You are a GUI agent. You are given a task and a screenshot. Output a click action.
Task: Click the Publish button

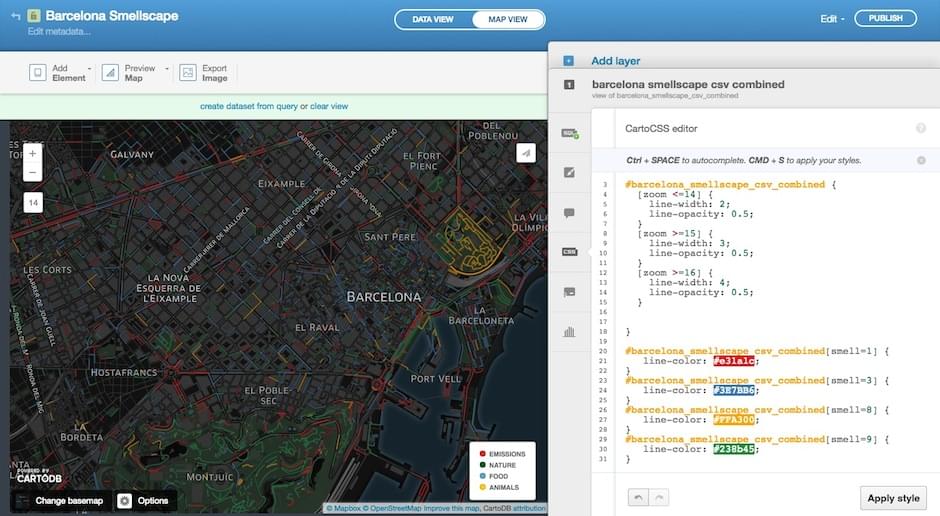[885, 18]
